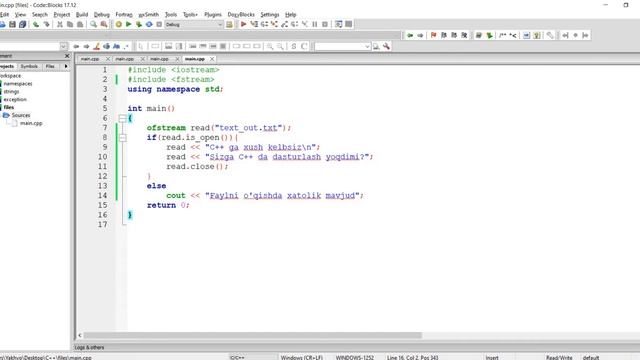Screen dimensions: 640x360
Task: Select the files project in tree
Action: (9, 107)
